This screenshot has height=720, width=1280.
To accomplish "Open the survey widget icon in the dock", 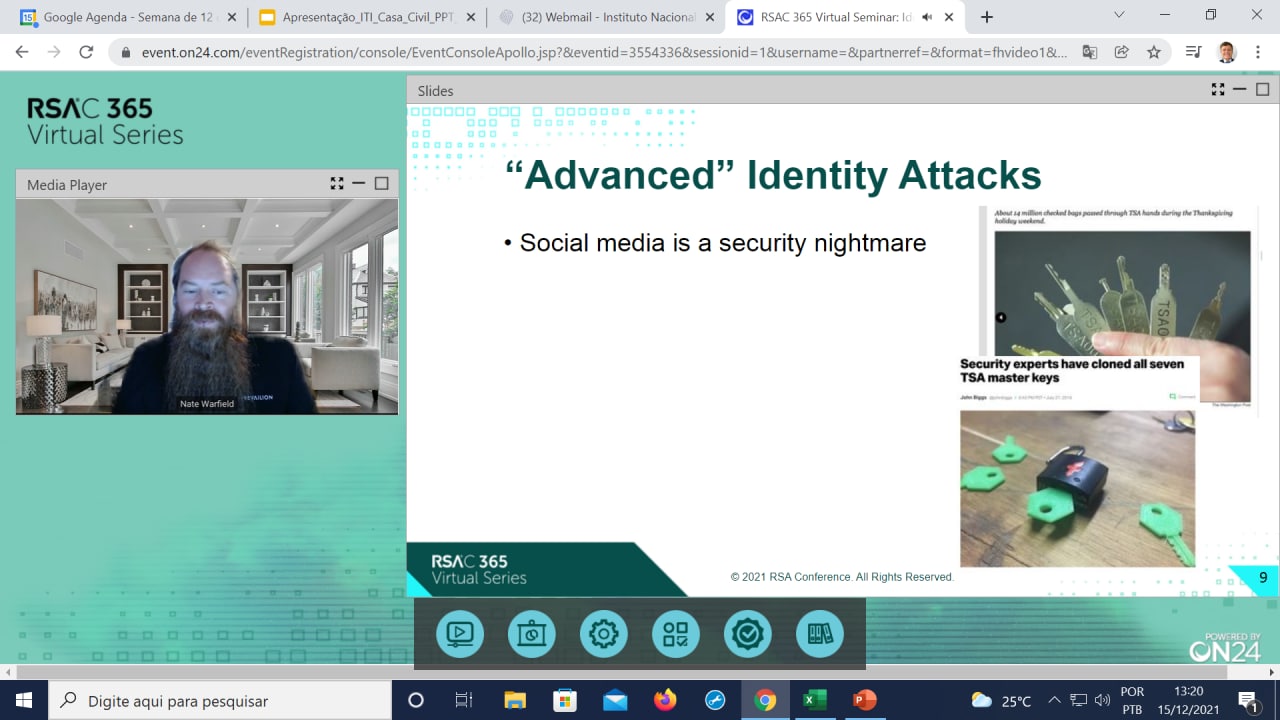I will coord(676,634).
